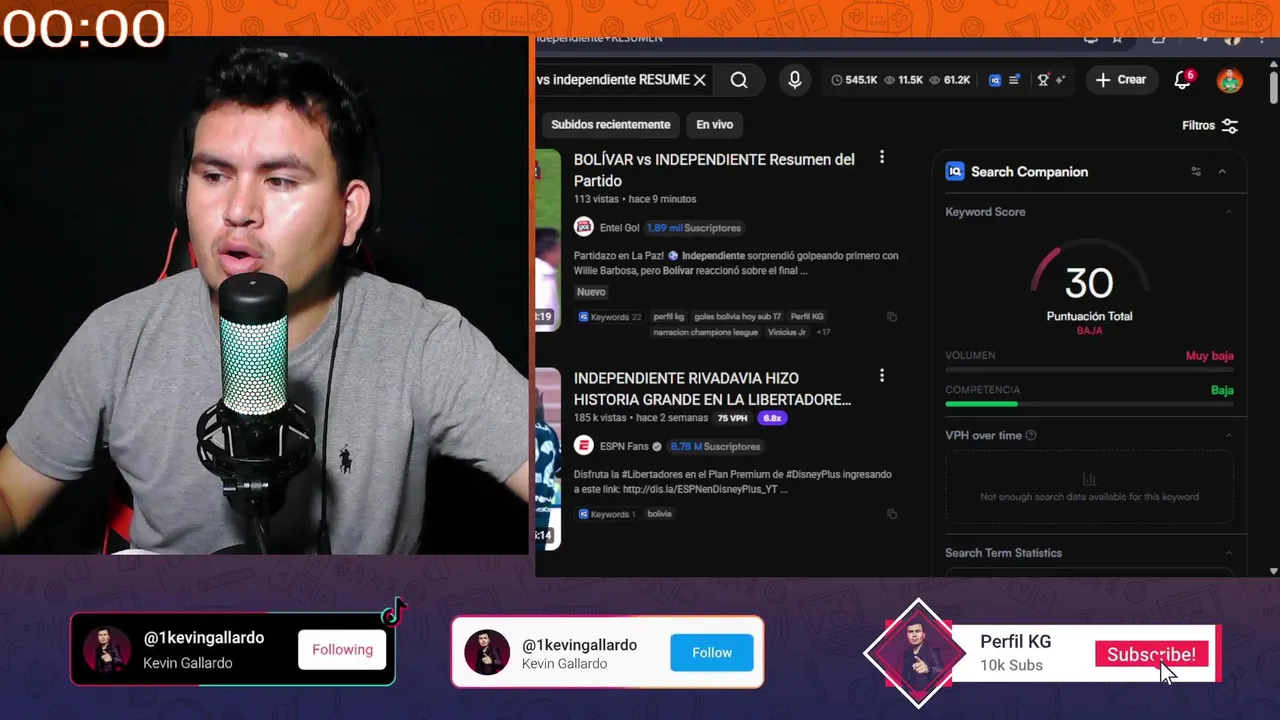This screenshot has height=720, width=1280.
Task: Select the 'En vivo' filter chip
Action: point(715,125)
